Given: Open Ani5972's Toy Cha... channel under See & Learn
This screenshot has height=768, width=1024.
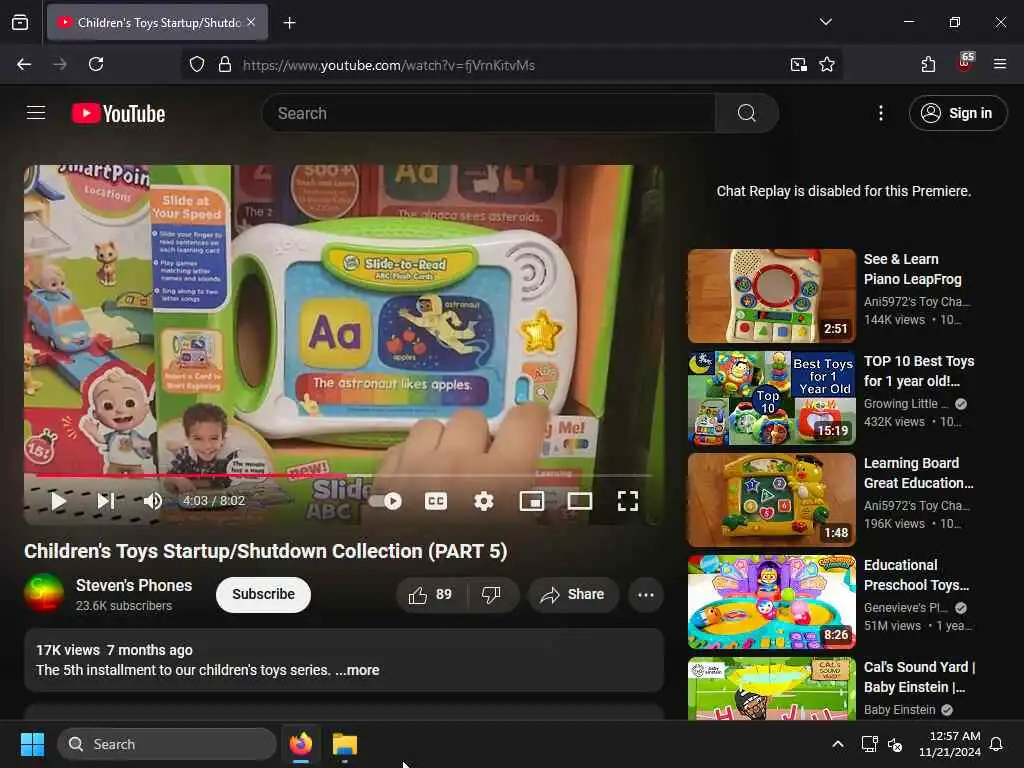Looking at the screenshot, I should 917,302.
